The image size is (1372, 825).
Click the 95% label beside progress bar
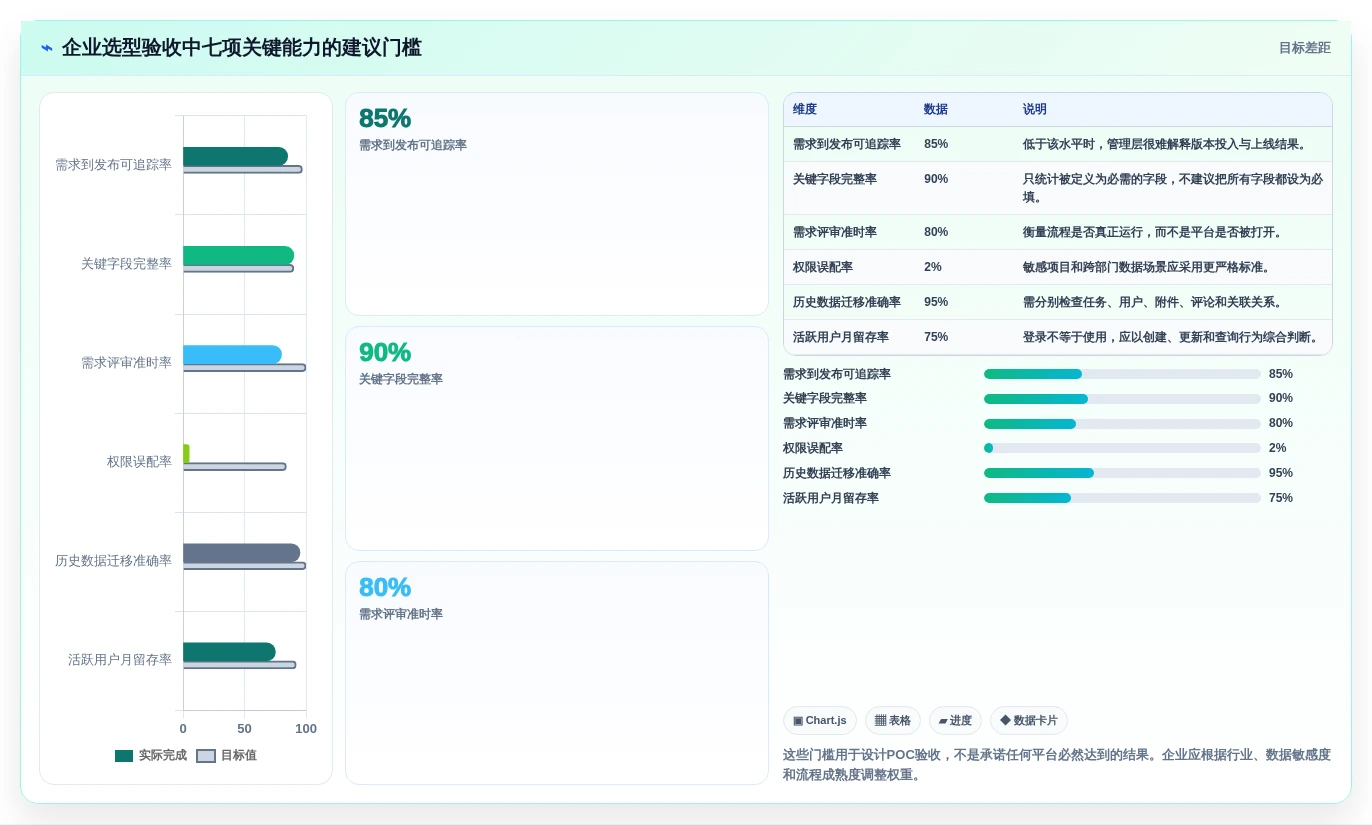tap(1281, 473)
